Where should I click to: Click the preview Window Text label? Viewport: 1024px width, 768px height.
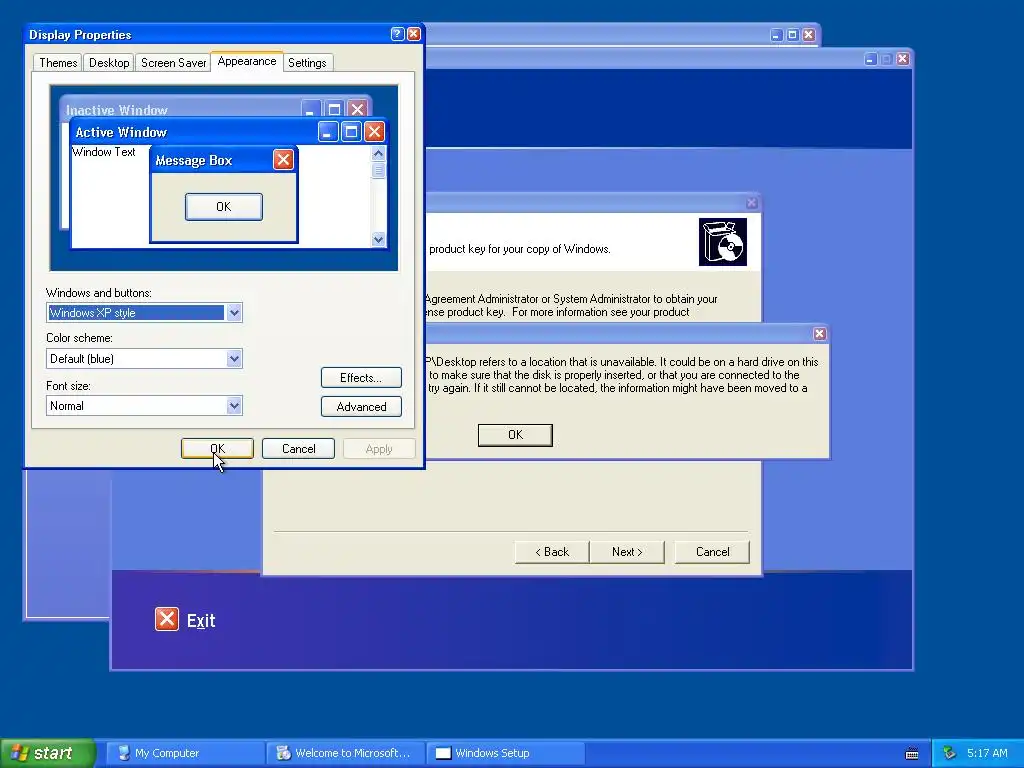(x=104, y=152)
